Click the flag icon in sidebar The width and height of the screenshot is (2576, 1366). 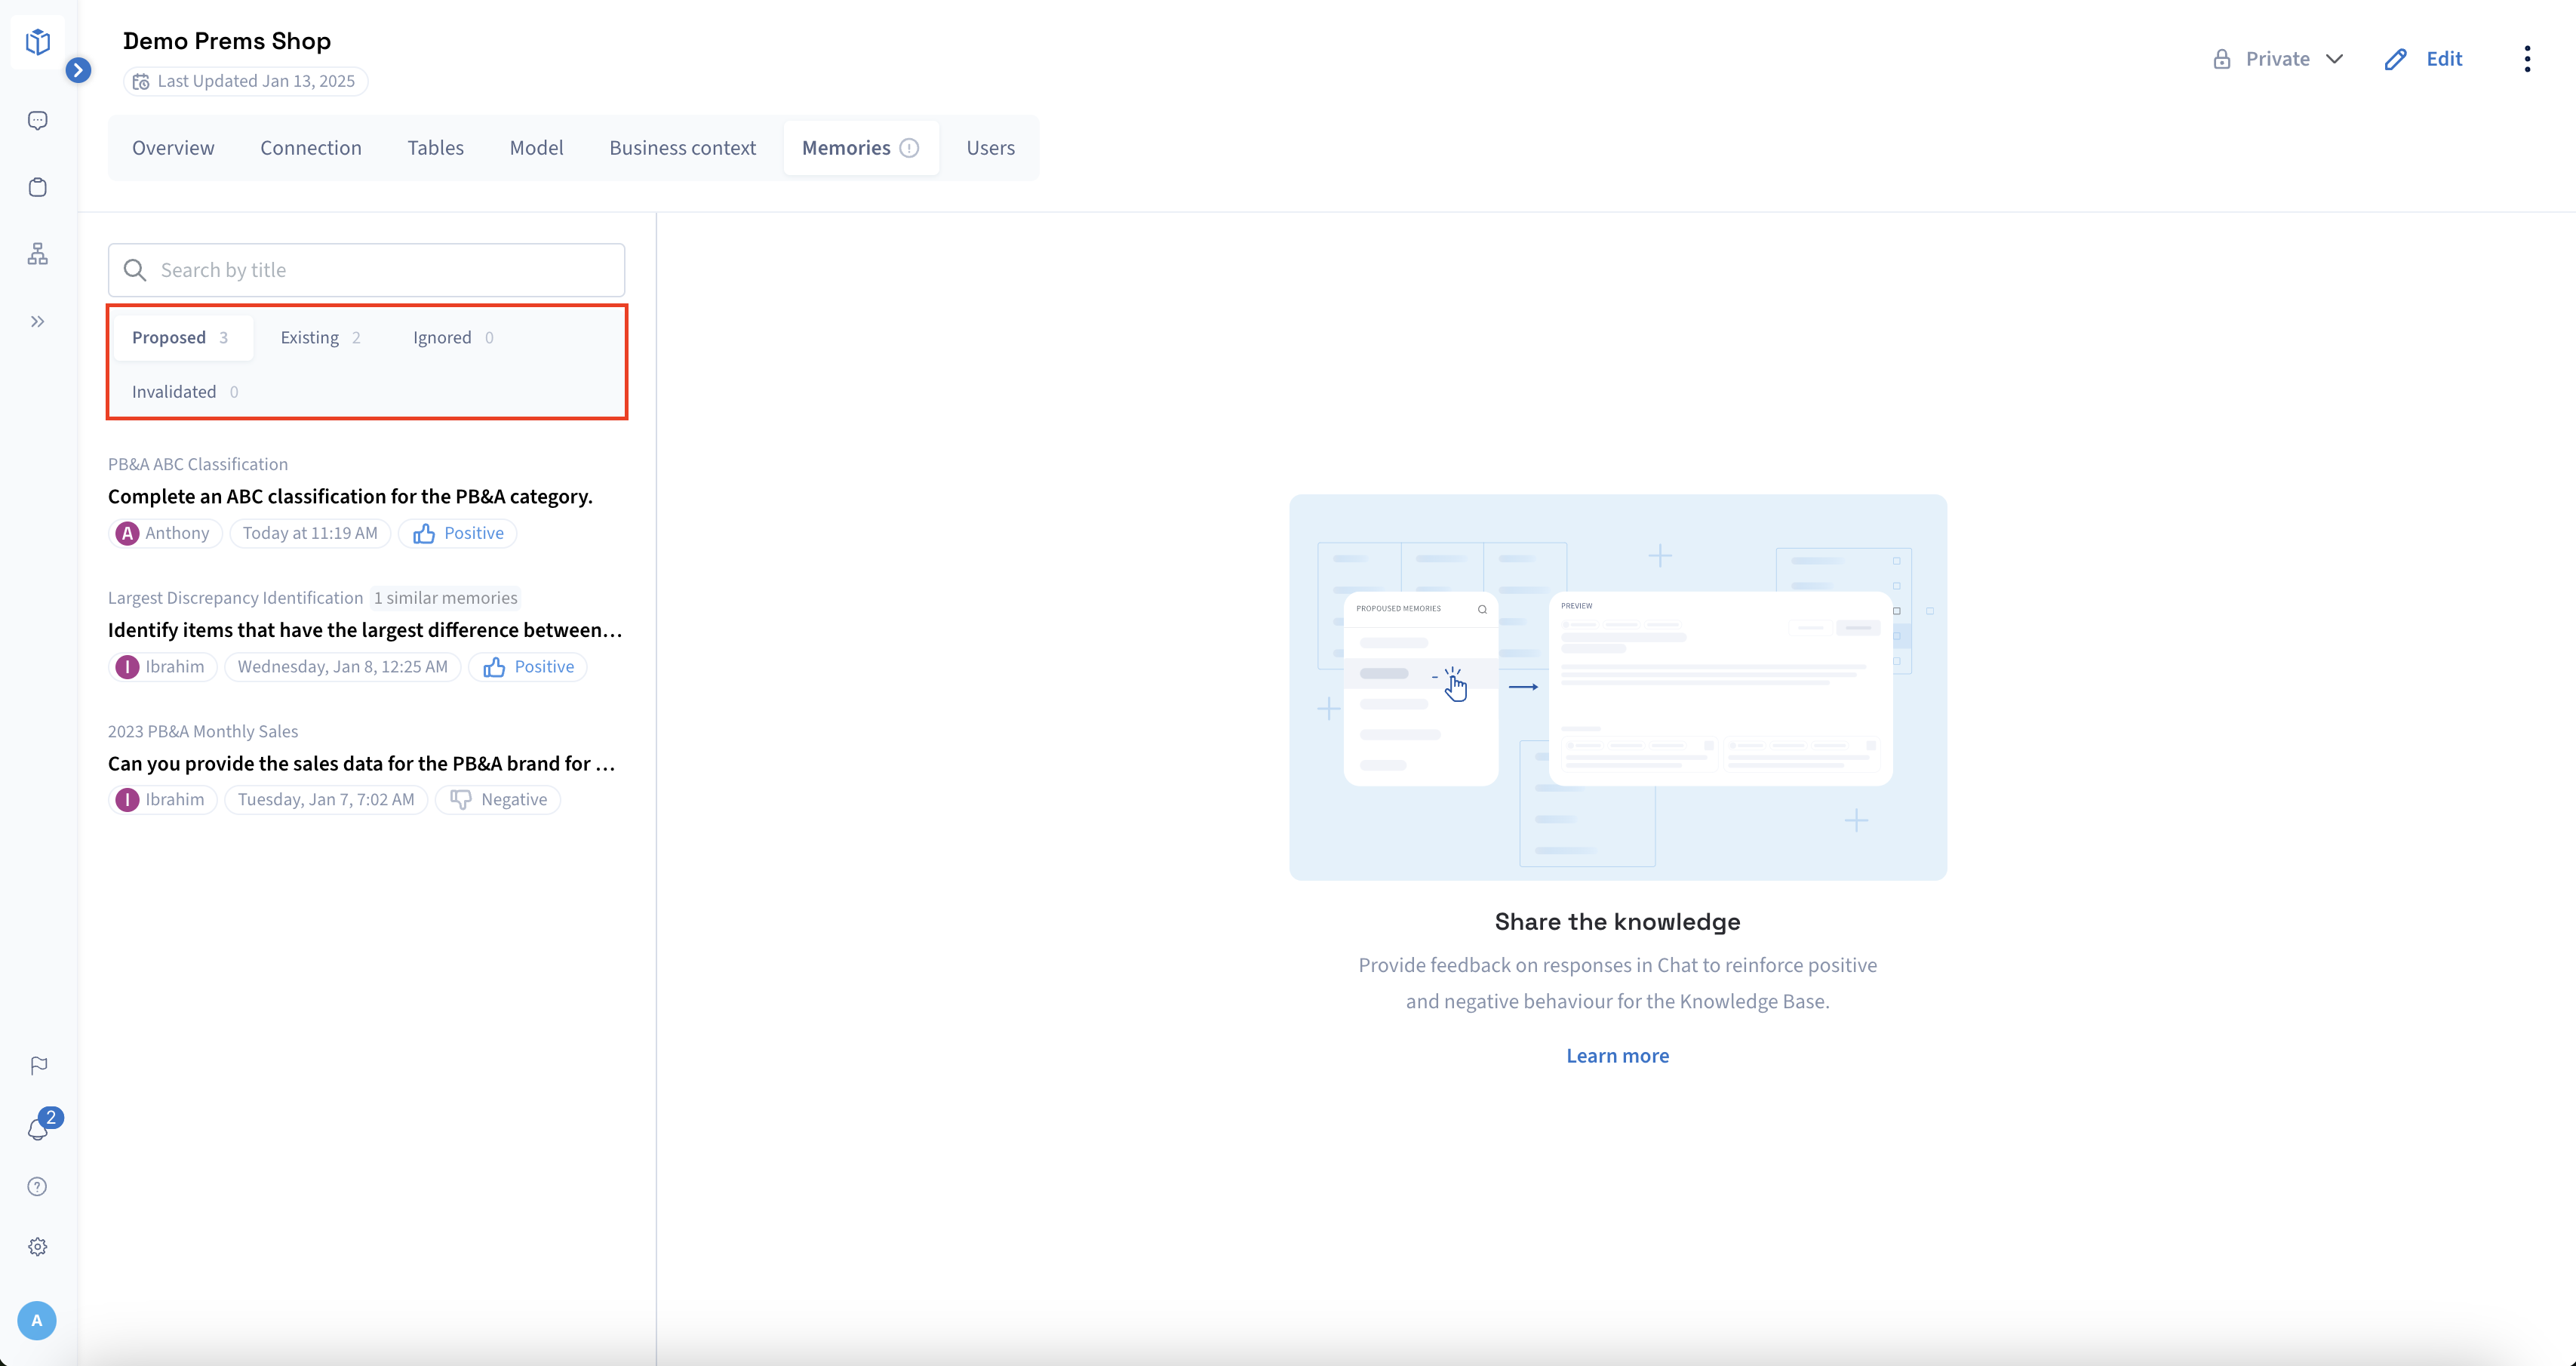click(x=38, y=1066)
